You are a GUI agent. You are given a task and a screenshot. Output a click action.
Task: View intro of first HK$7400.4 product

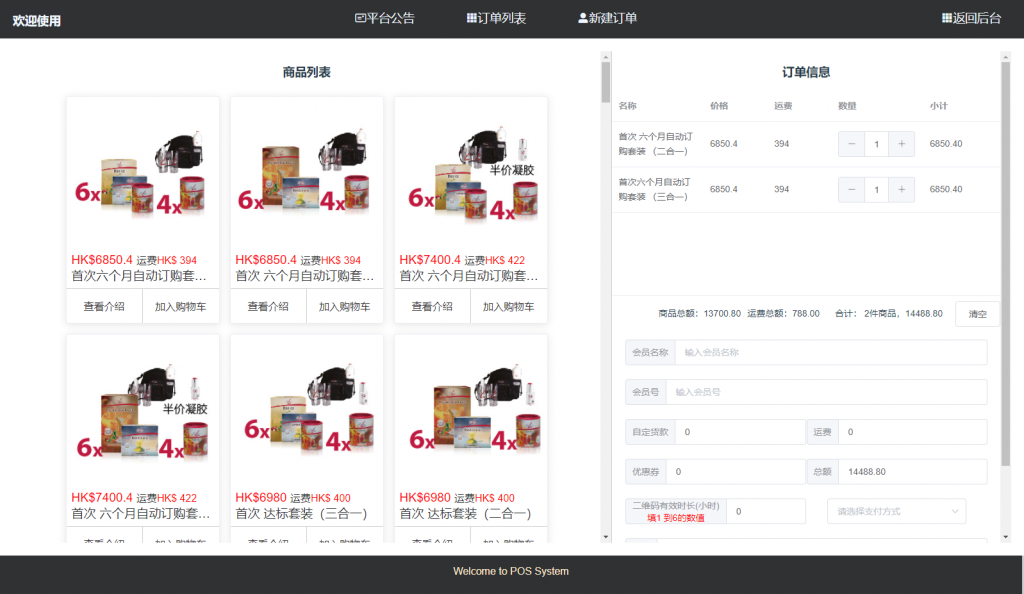(x=432, y=307)
